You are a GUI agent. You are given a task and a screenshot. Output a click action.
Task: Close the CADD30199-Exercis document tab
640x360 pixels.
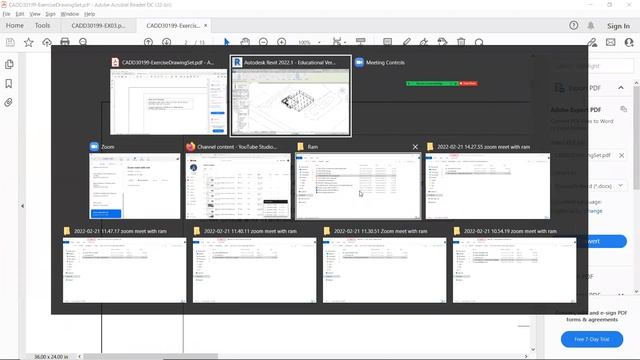pyautogui.click(x=206, y=25)
